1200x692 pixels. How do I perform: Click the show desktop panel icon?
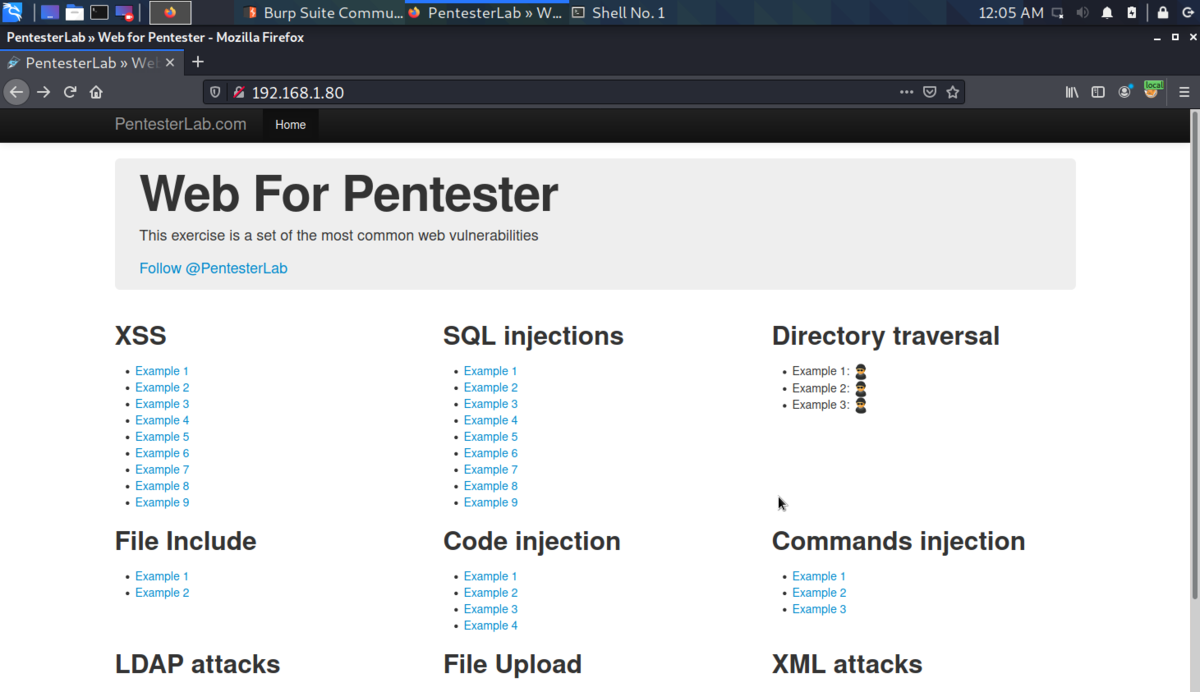[50, 13]
